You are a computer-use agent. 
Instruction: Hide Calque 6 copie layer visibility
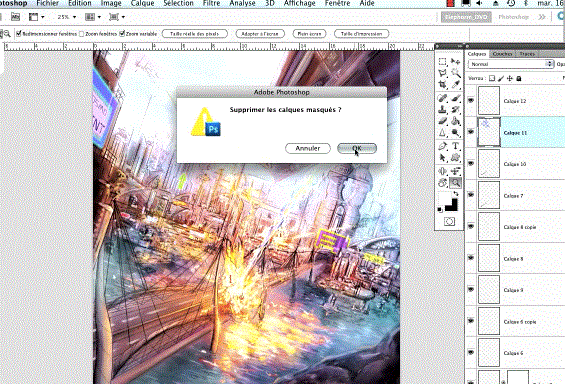click(x=471, y=321)
